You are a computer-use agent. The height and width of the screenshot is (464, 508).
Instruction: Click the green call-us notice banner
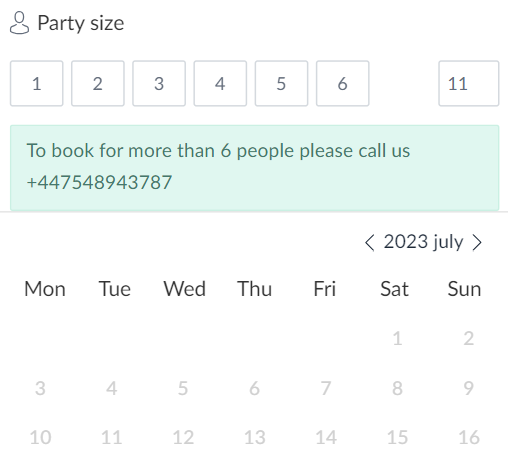coord(255,168)
